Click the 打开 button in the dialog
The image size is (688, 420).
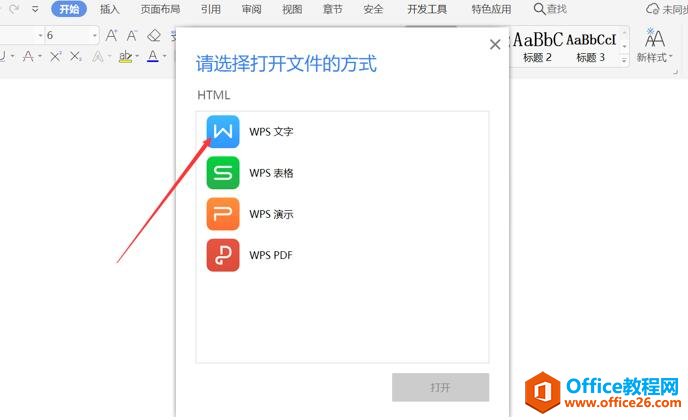pos(441,387)
